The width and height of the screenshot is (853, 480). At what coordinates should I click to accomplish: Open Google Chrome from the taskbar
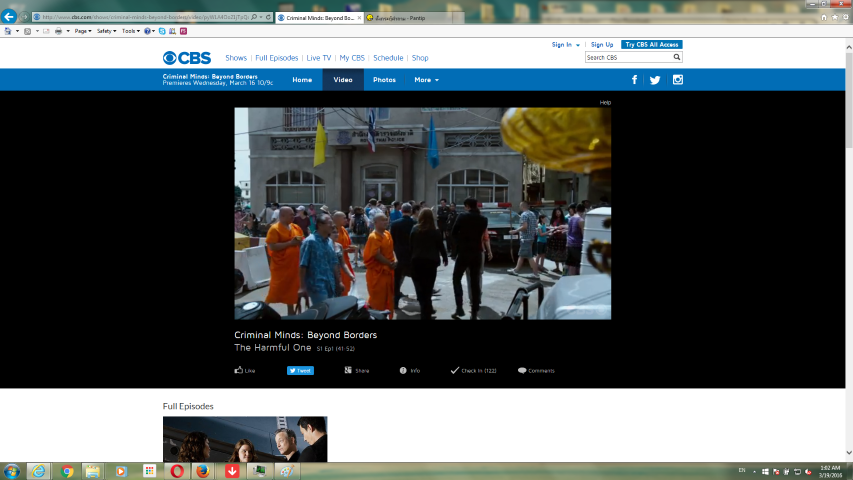[x=67, y=471]
